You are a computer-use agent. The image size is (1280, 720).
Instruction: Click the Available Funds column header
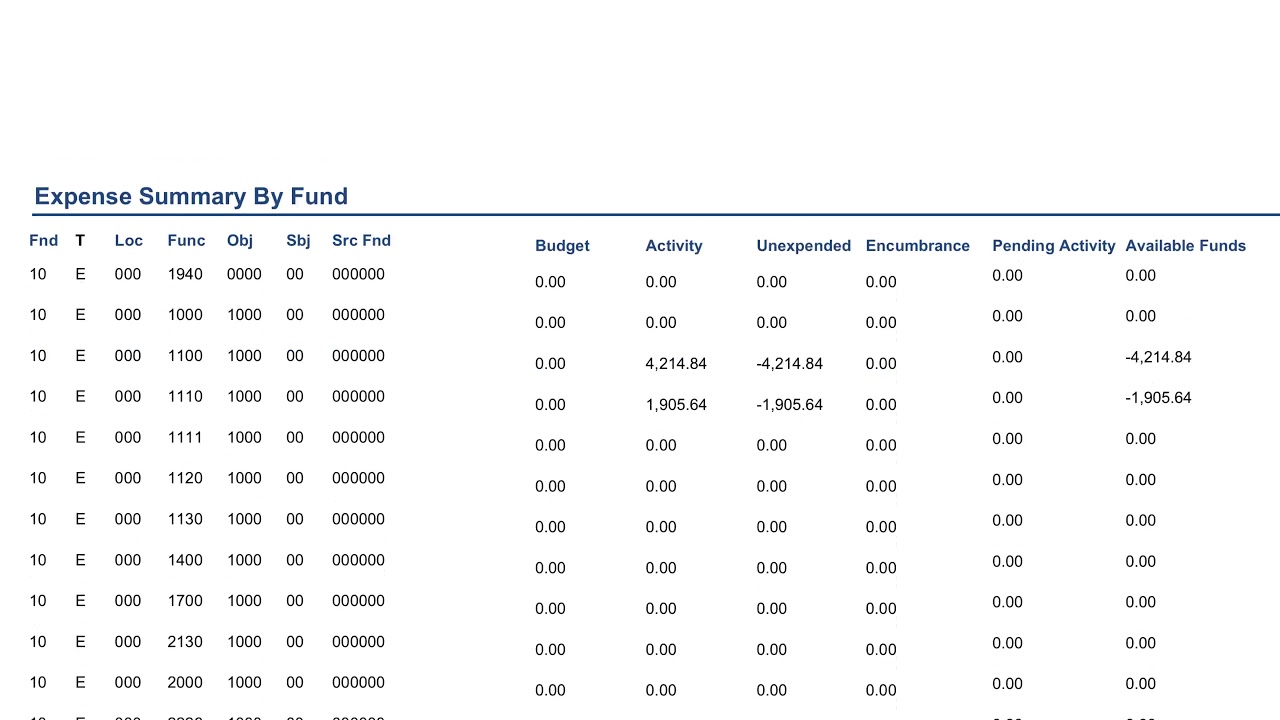pos(1185,245)
